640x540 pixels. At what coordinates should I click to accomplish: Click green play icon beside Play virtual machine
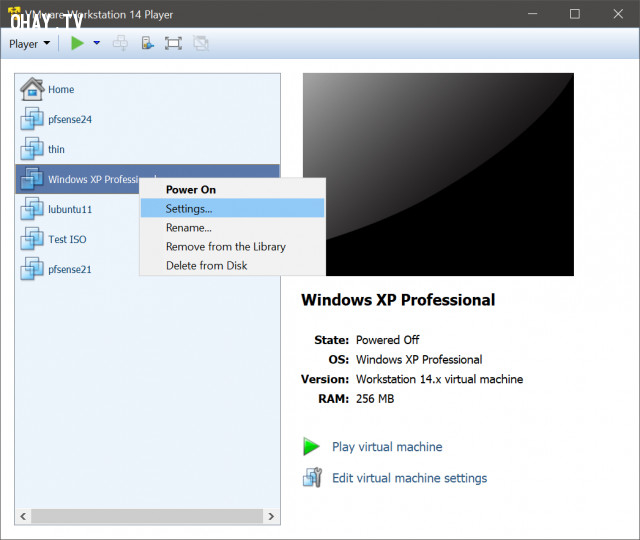click(x=311, y=446)
